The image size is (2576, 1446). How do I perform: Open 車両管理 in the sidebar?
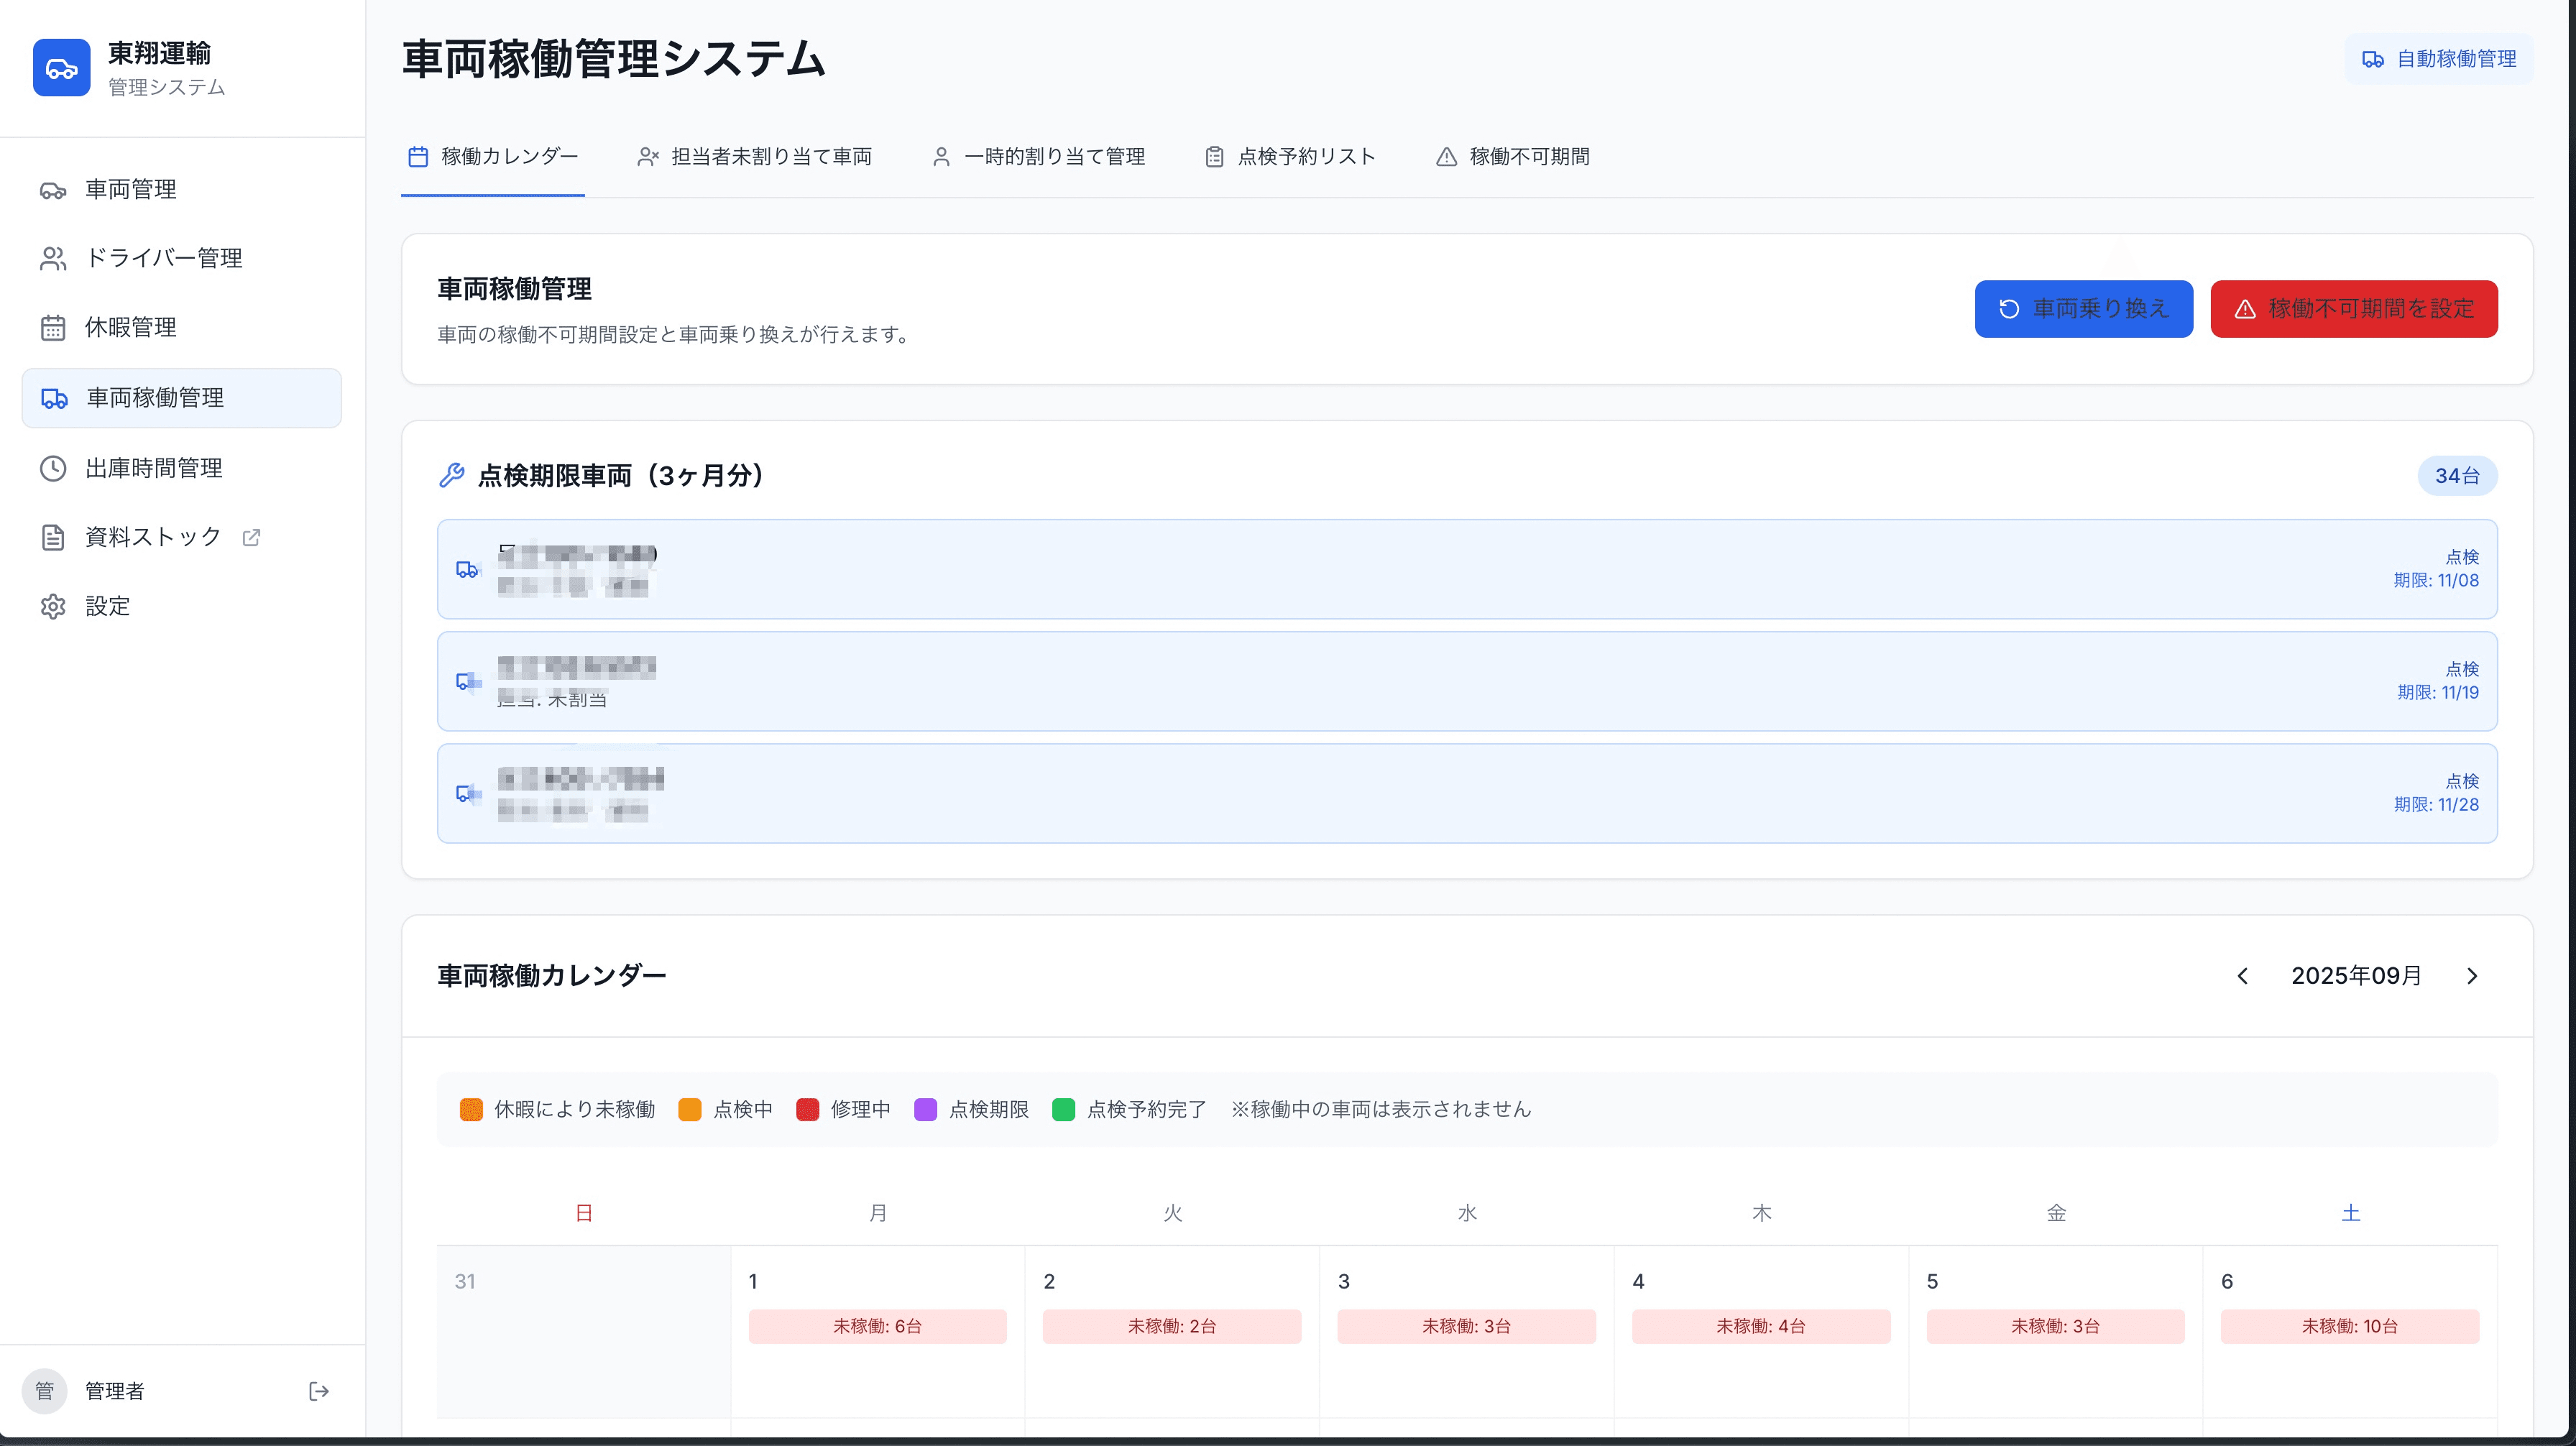click(182, 189)
